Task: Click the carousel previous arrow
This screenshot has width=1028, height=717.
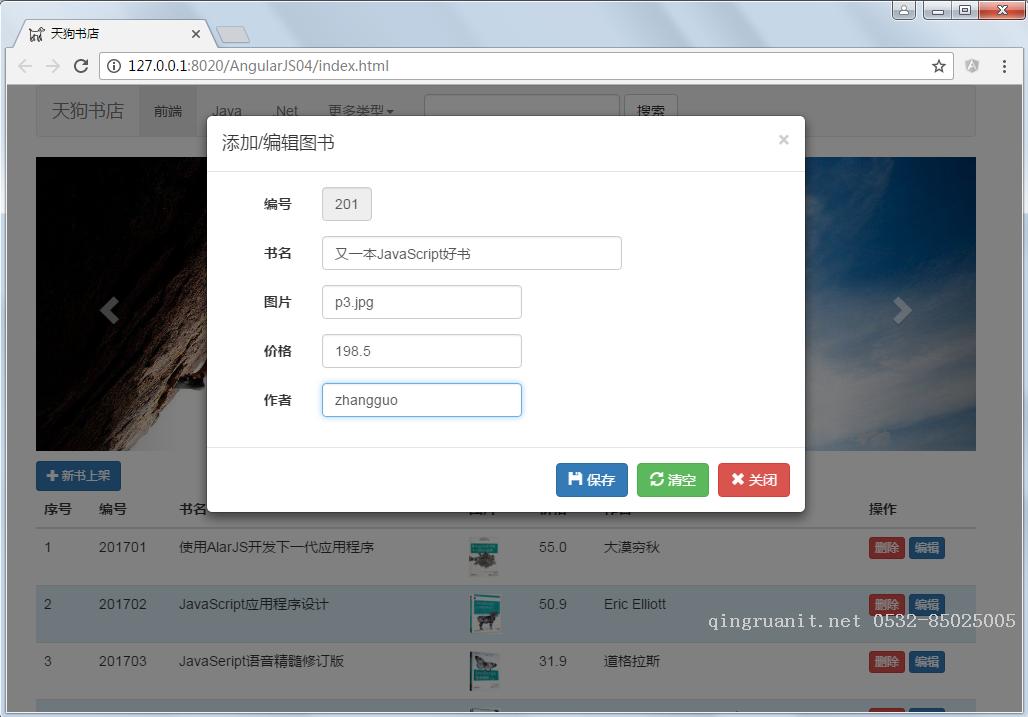Action: click(109, 310)
